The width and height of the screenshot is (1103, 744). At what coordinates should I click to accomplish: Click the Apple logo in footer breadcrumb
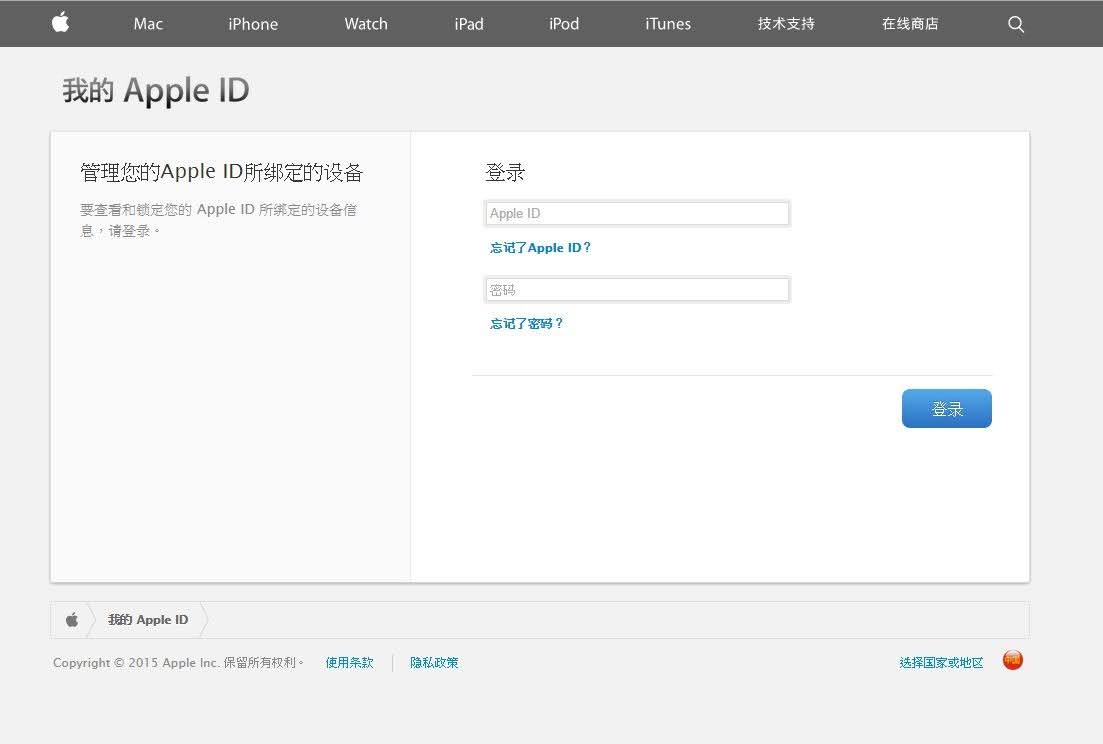click(x=72, y=620)
